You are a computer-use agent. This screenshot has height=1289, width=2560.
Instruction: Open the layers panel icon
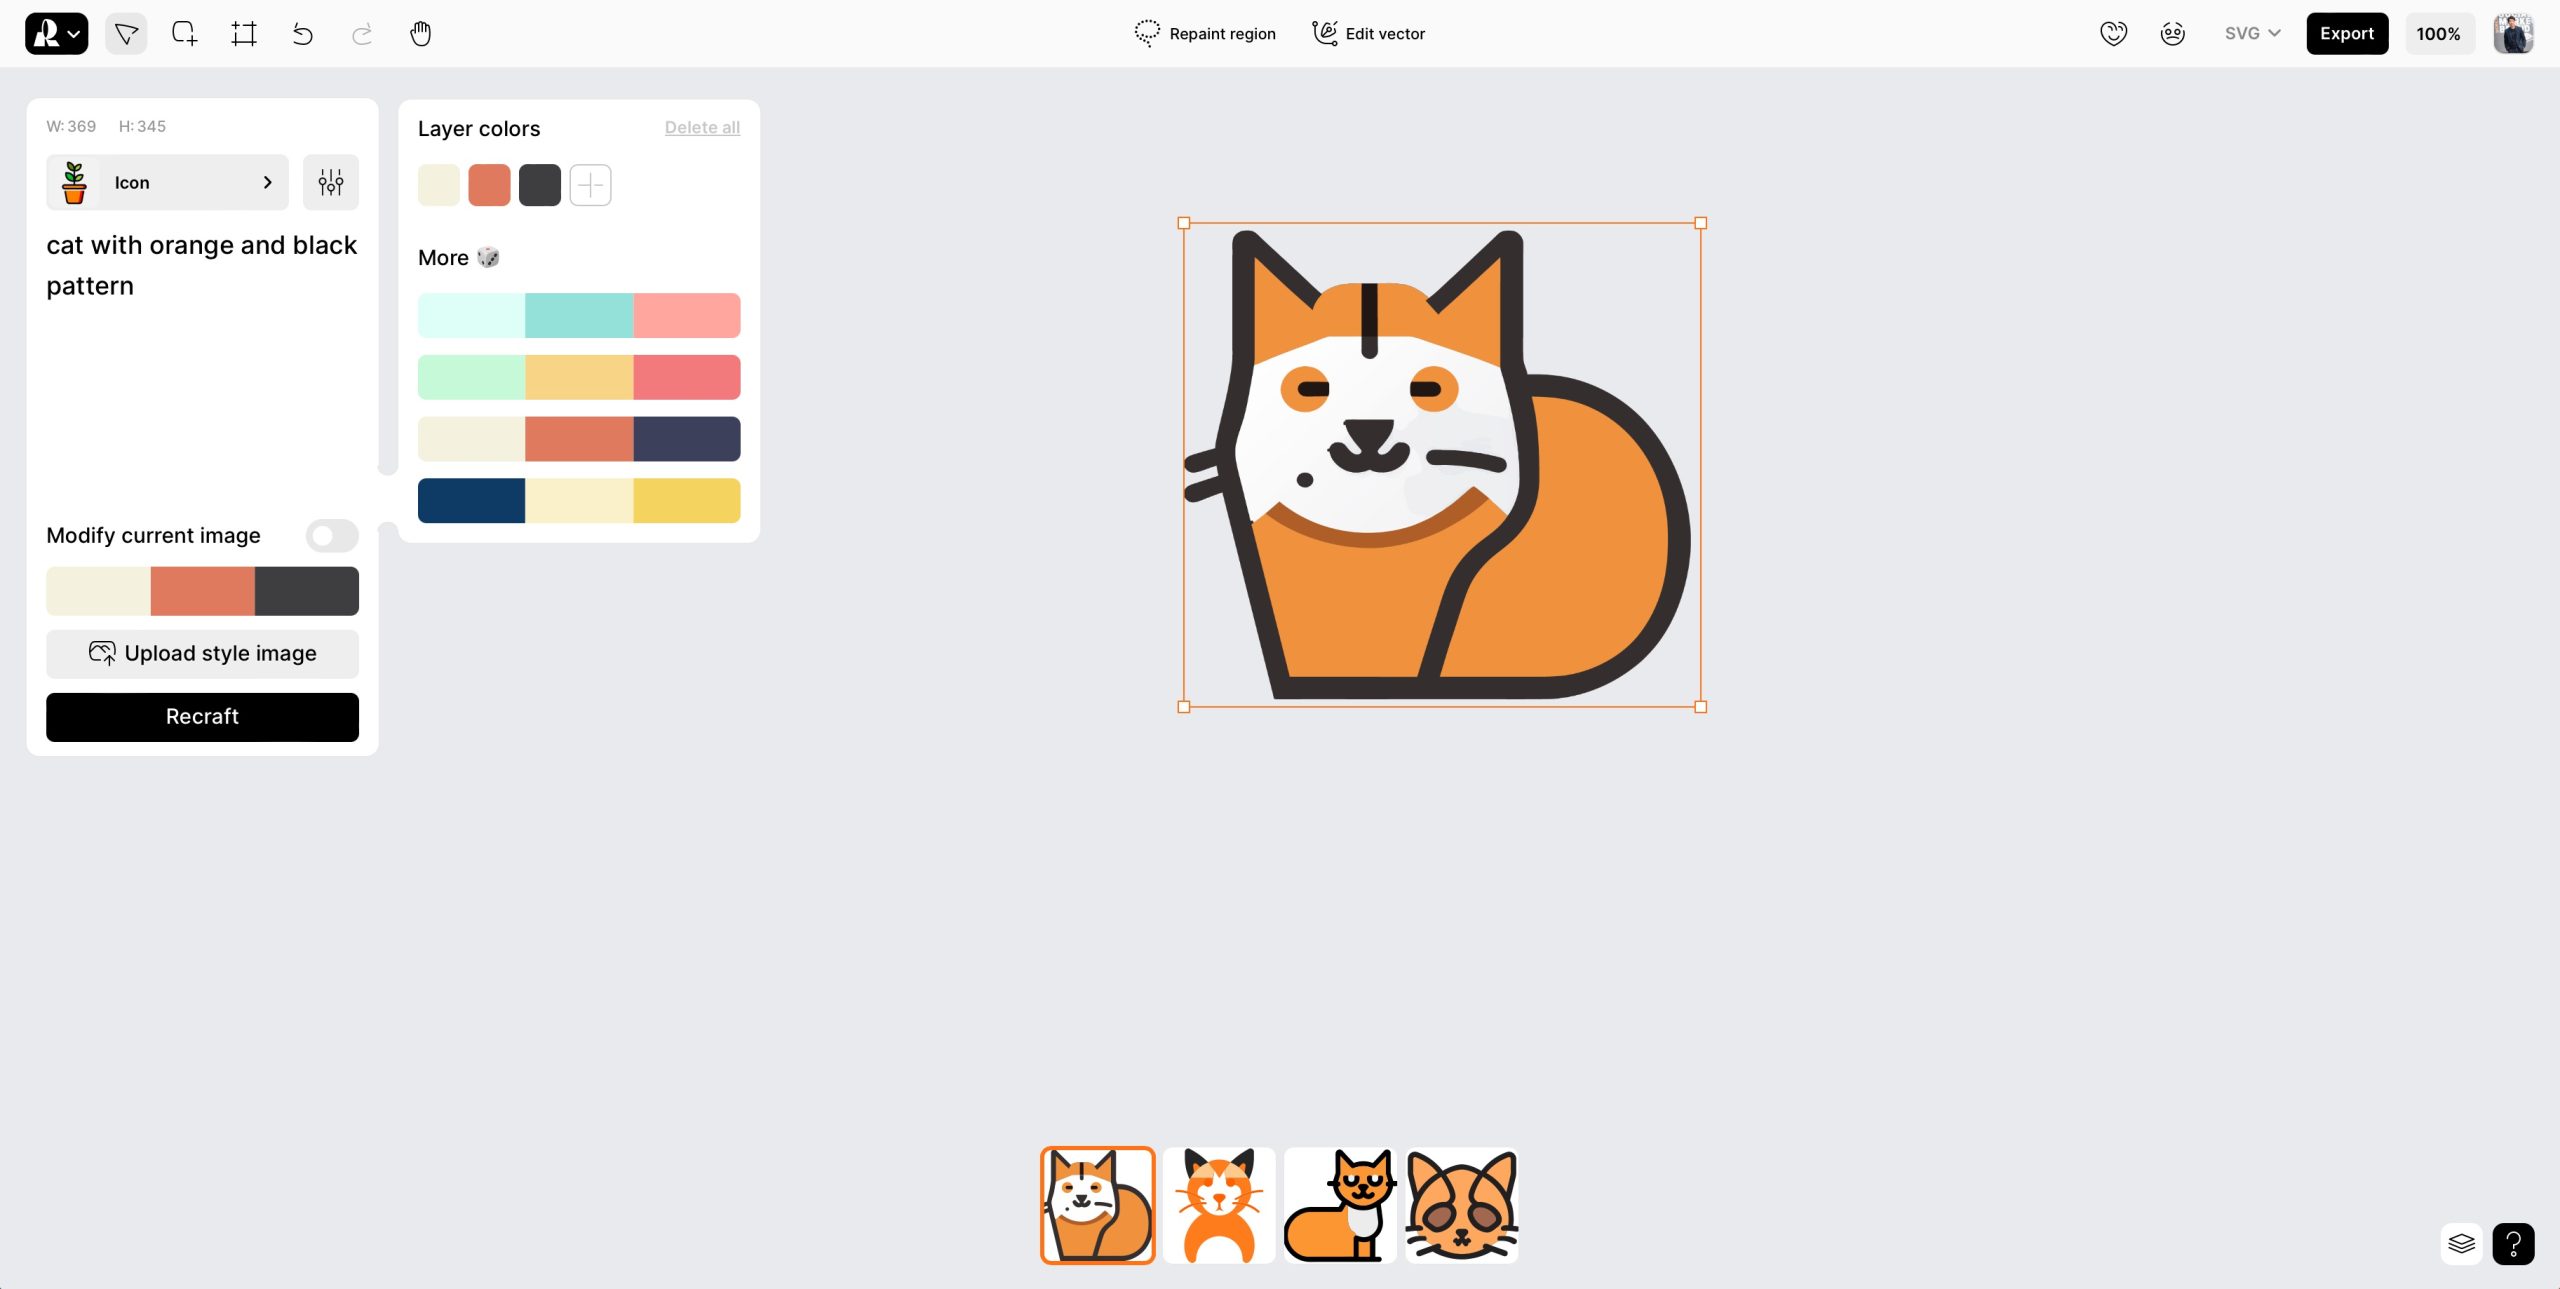[2461, 1244]
